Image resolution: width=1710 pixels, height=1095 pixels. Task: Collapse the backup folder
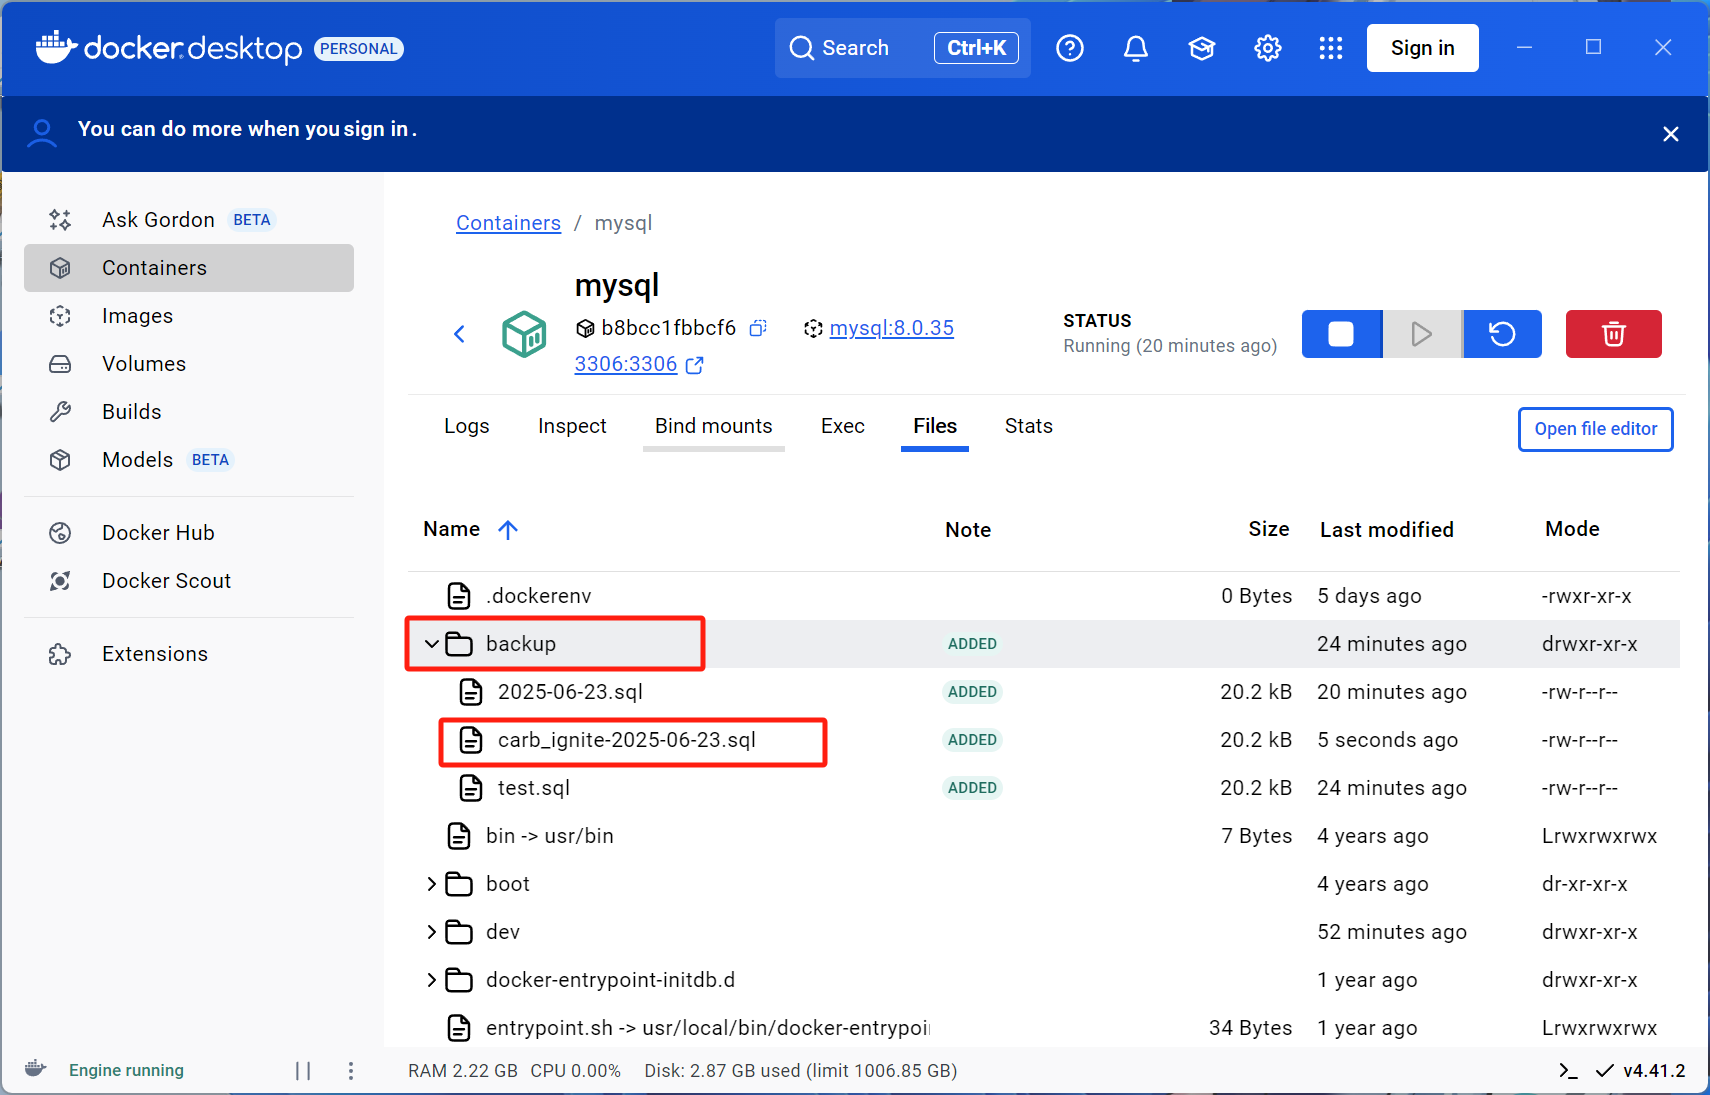[x=432, y=644]
